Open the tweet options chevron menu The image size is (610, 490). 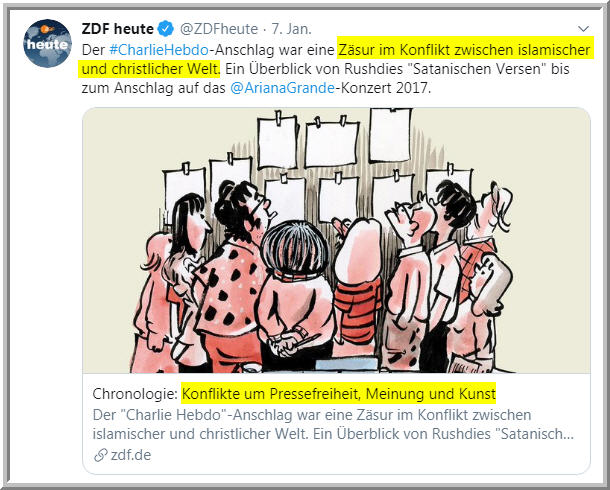tap(583, 28)
